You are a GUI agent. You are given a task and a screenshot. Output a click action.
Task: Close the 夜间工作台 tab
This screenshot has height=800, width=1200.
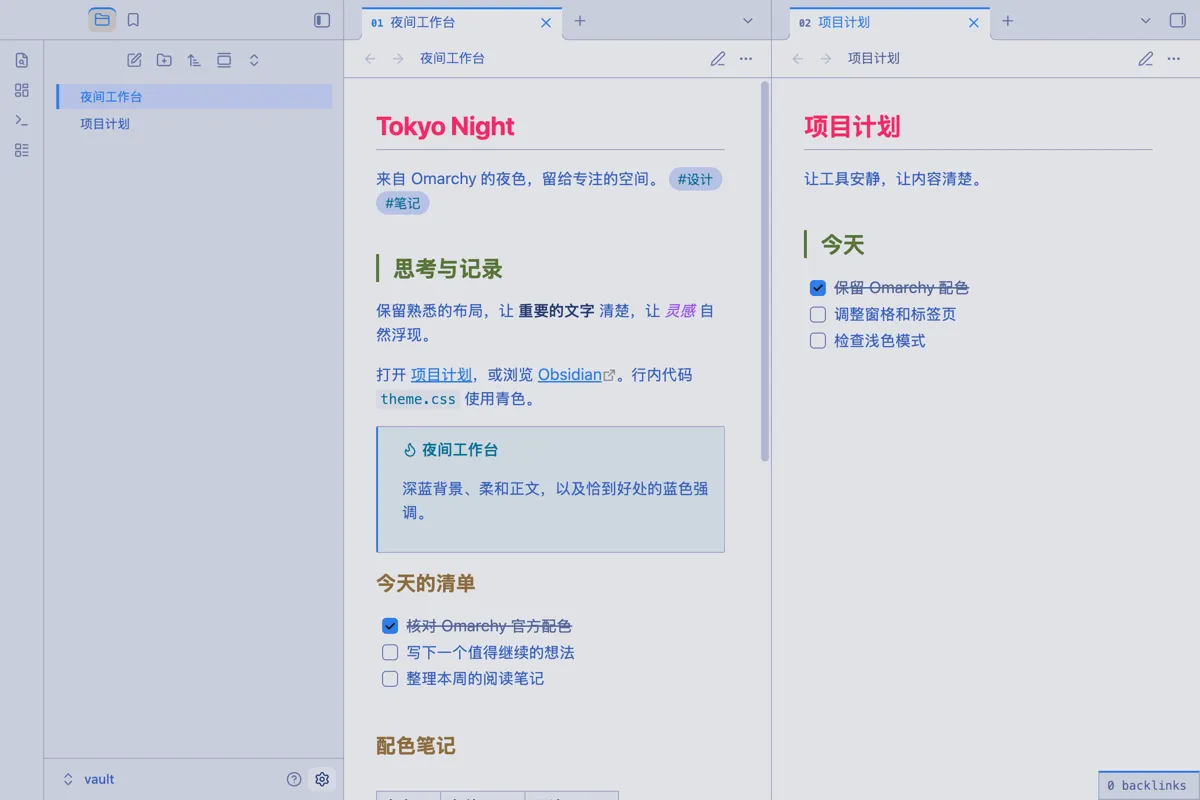546,22
